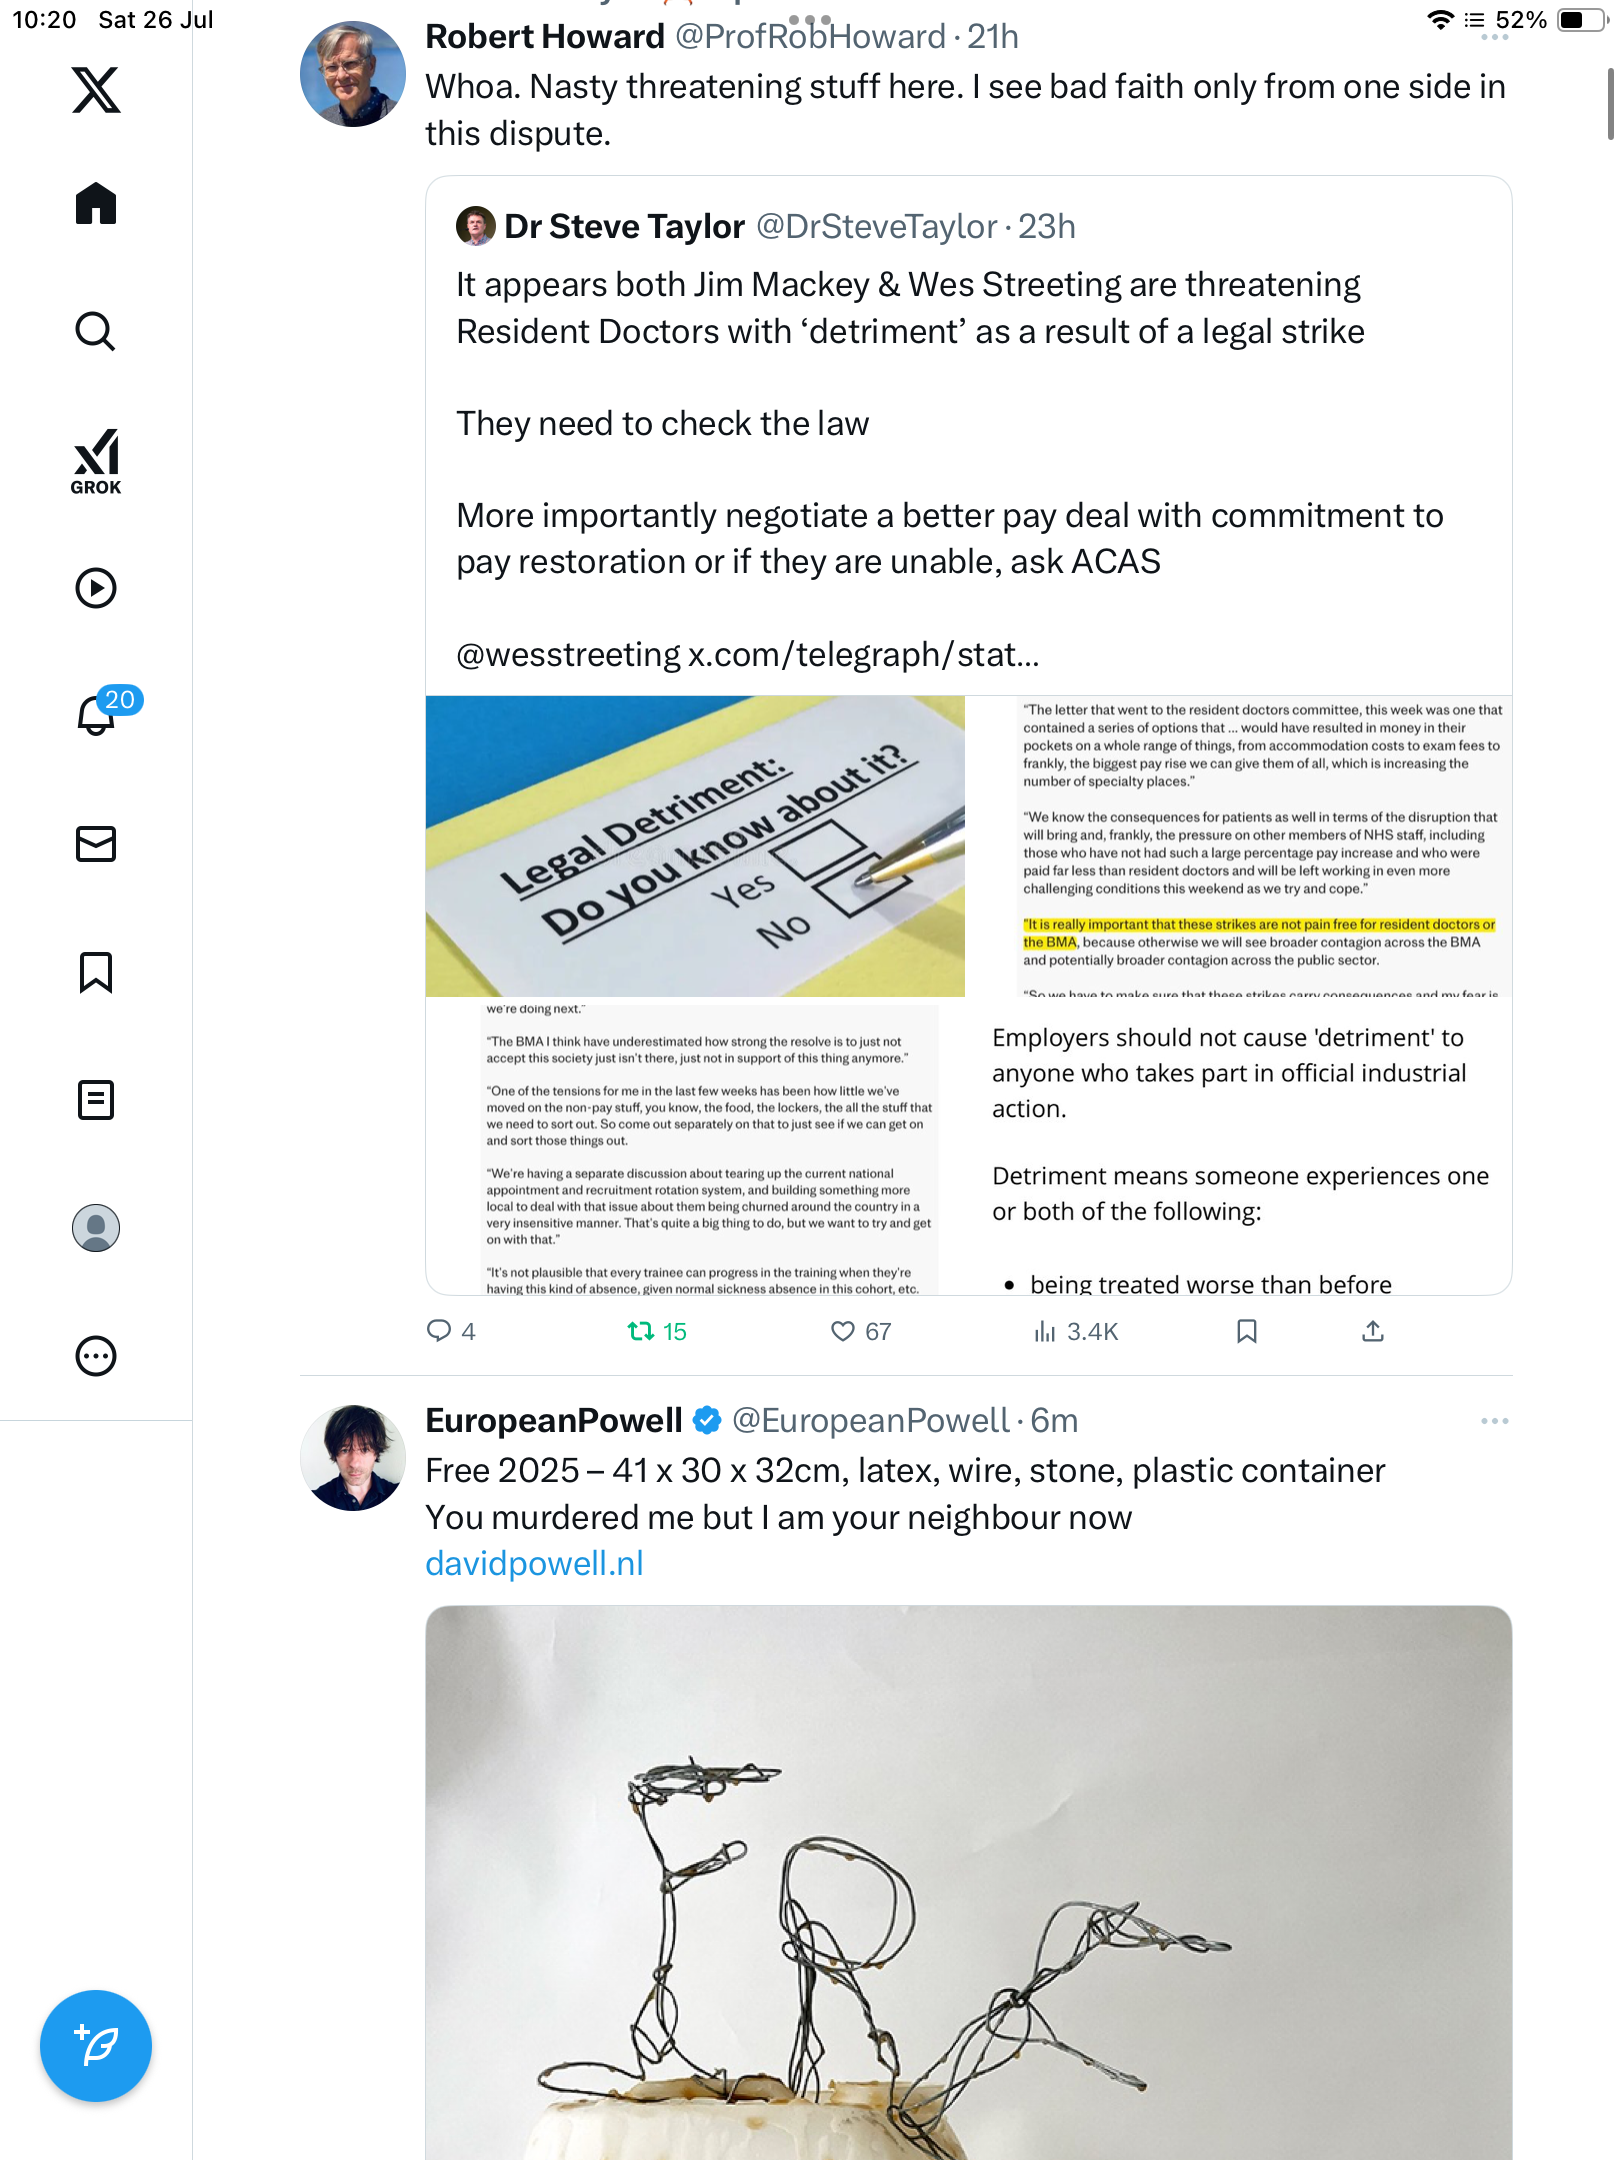The height and width of the screenshot is (2160, 1620).
Task: Compose a new post button
Action: (x=96, y=2046)
